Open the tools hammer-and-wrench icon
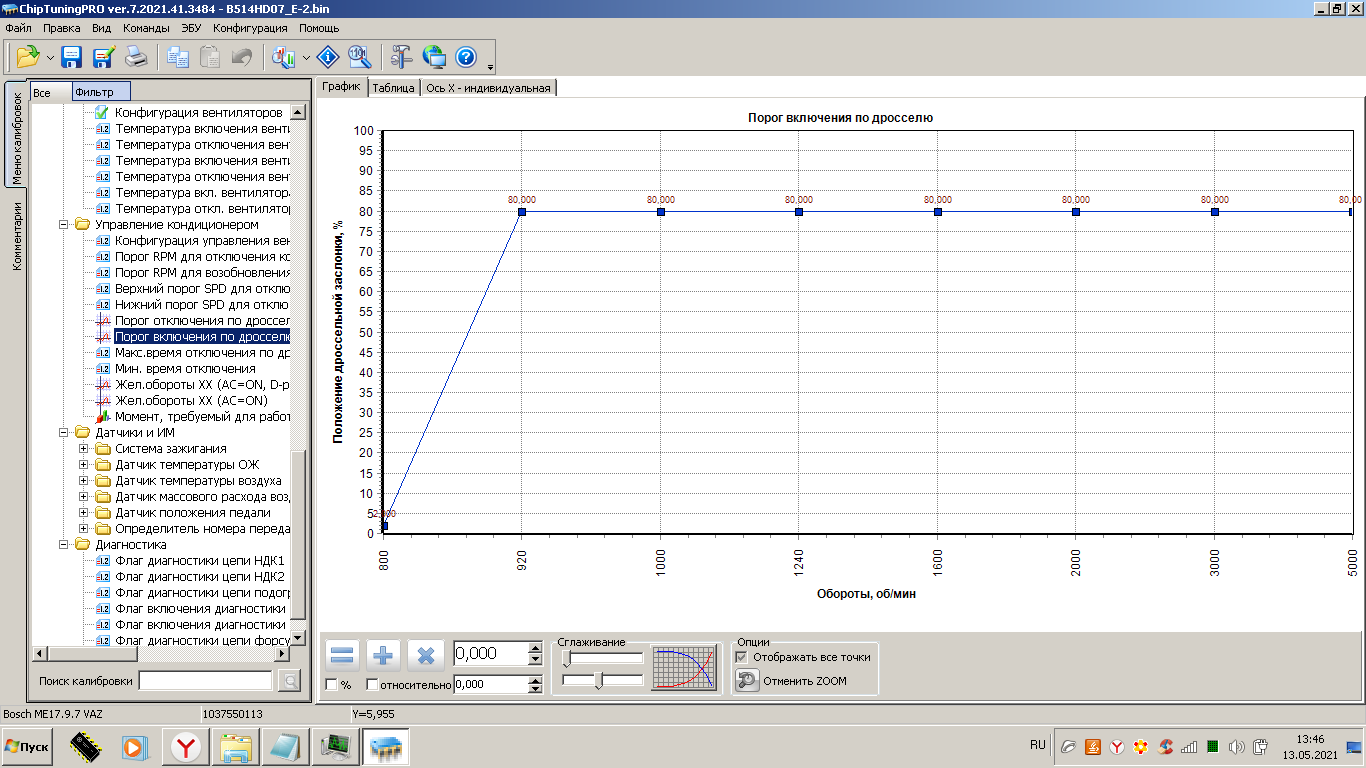This screenshot has width=1366, height=768. click(x=401, y=57)
